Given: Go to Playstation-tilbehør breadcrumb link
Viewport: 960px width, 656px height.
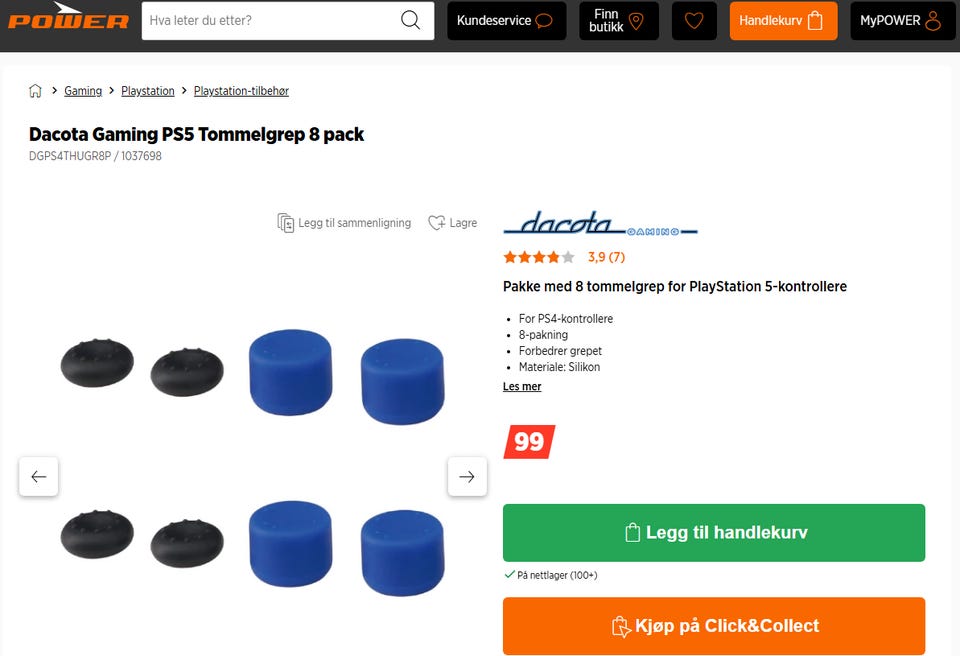Looking at the screenshot, I should pyautogui.click(x=241, y=91).
